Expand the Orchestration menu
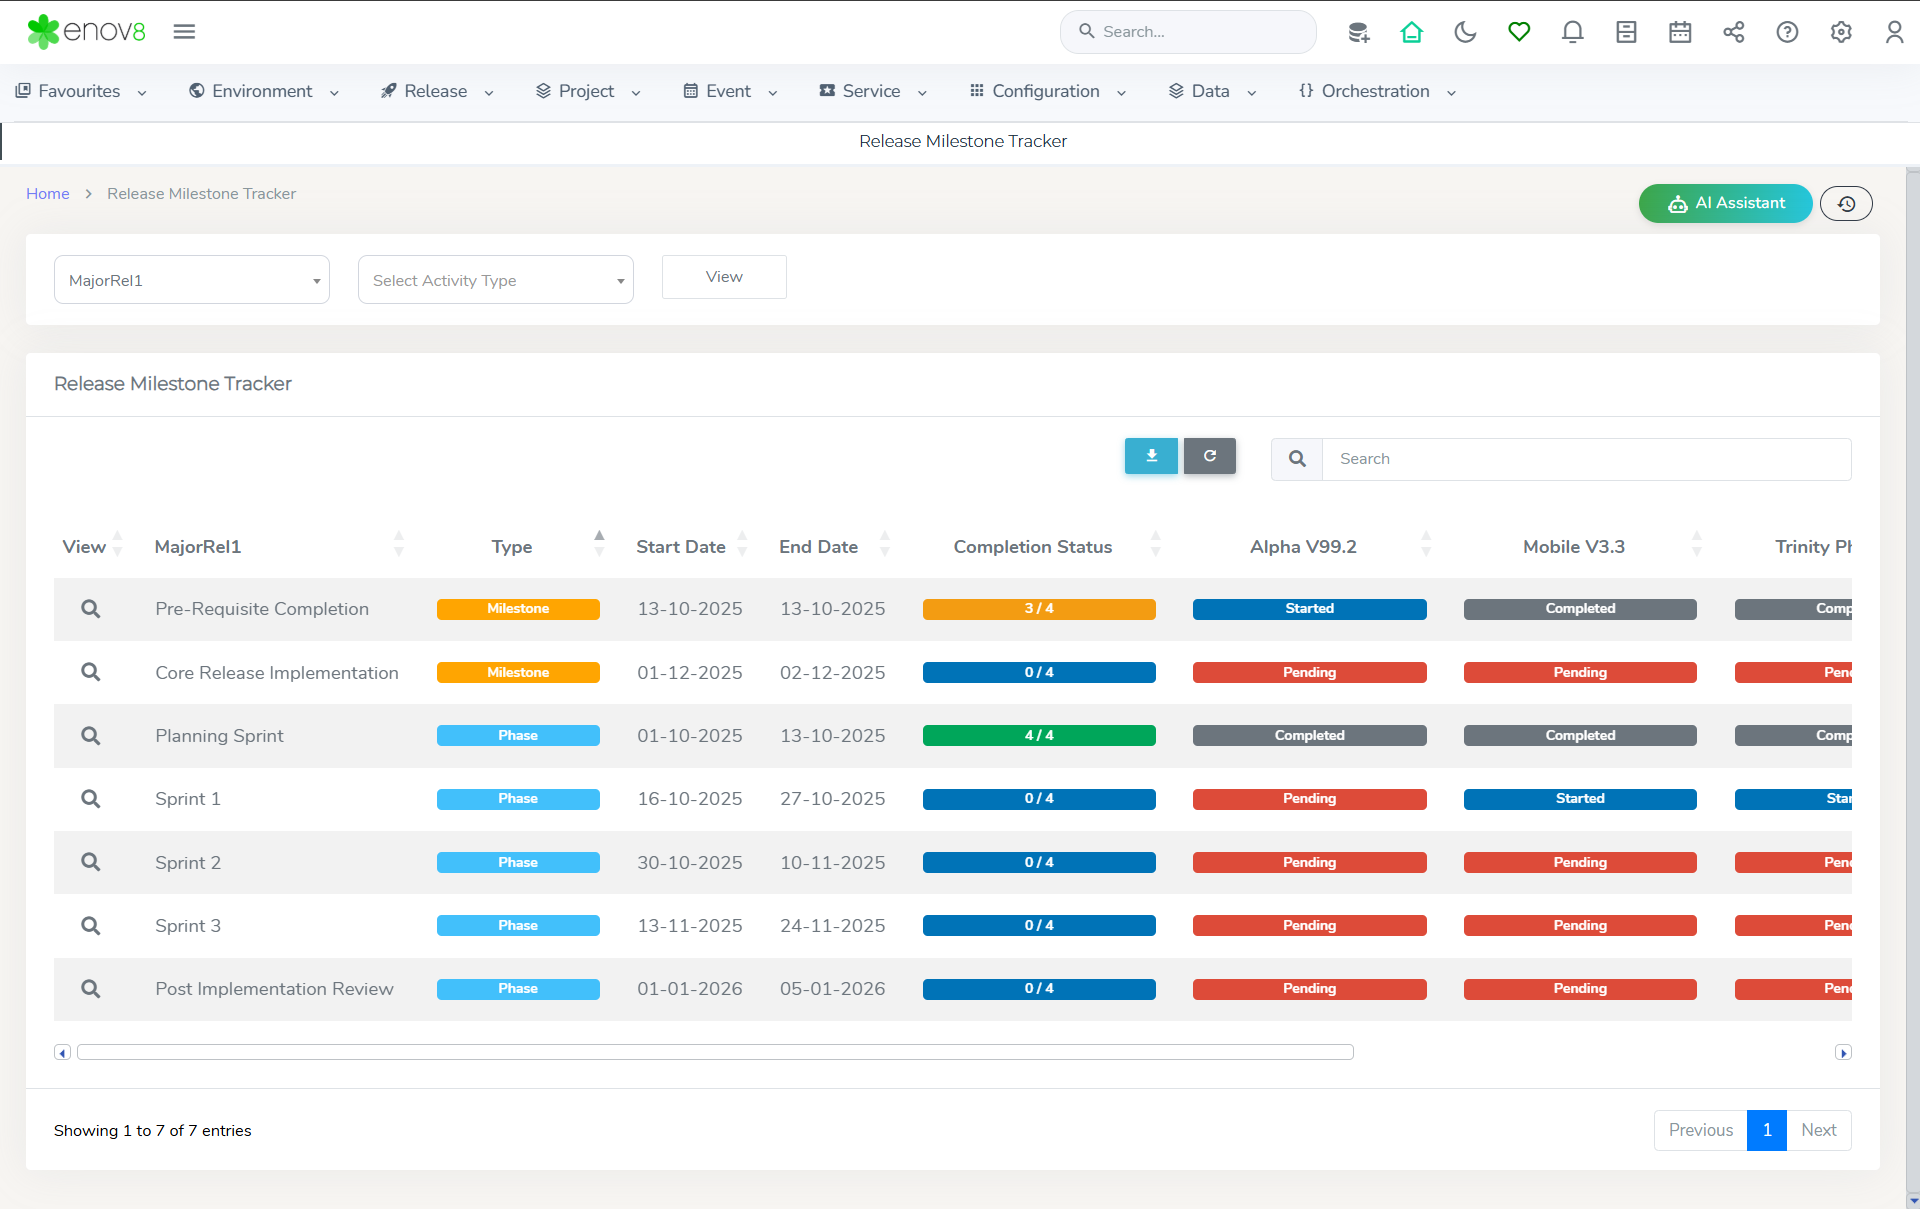Image resolution: width=1920 pixels, height=1209 pixels. [x=1376, y=91]
